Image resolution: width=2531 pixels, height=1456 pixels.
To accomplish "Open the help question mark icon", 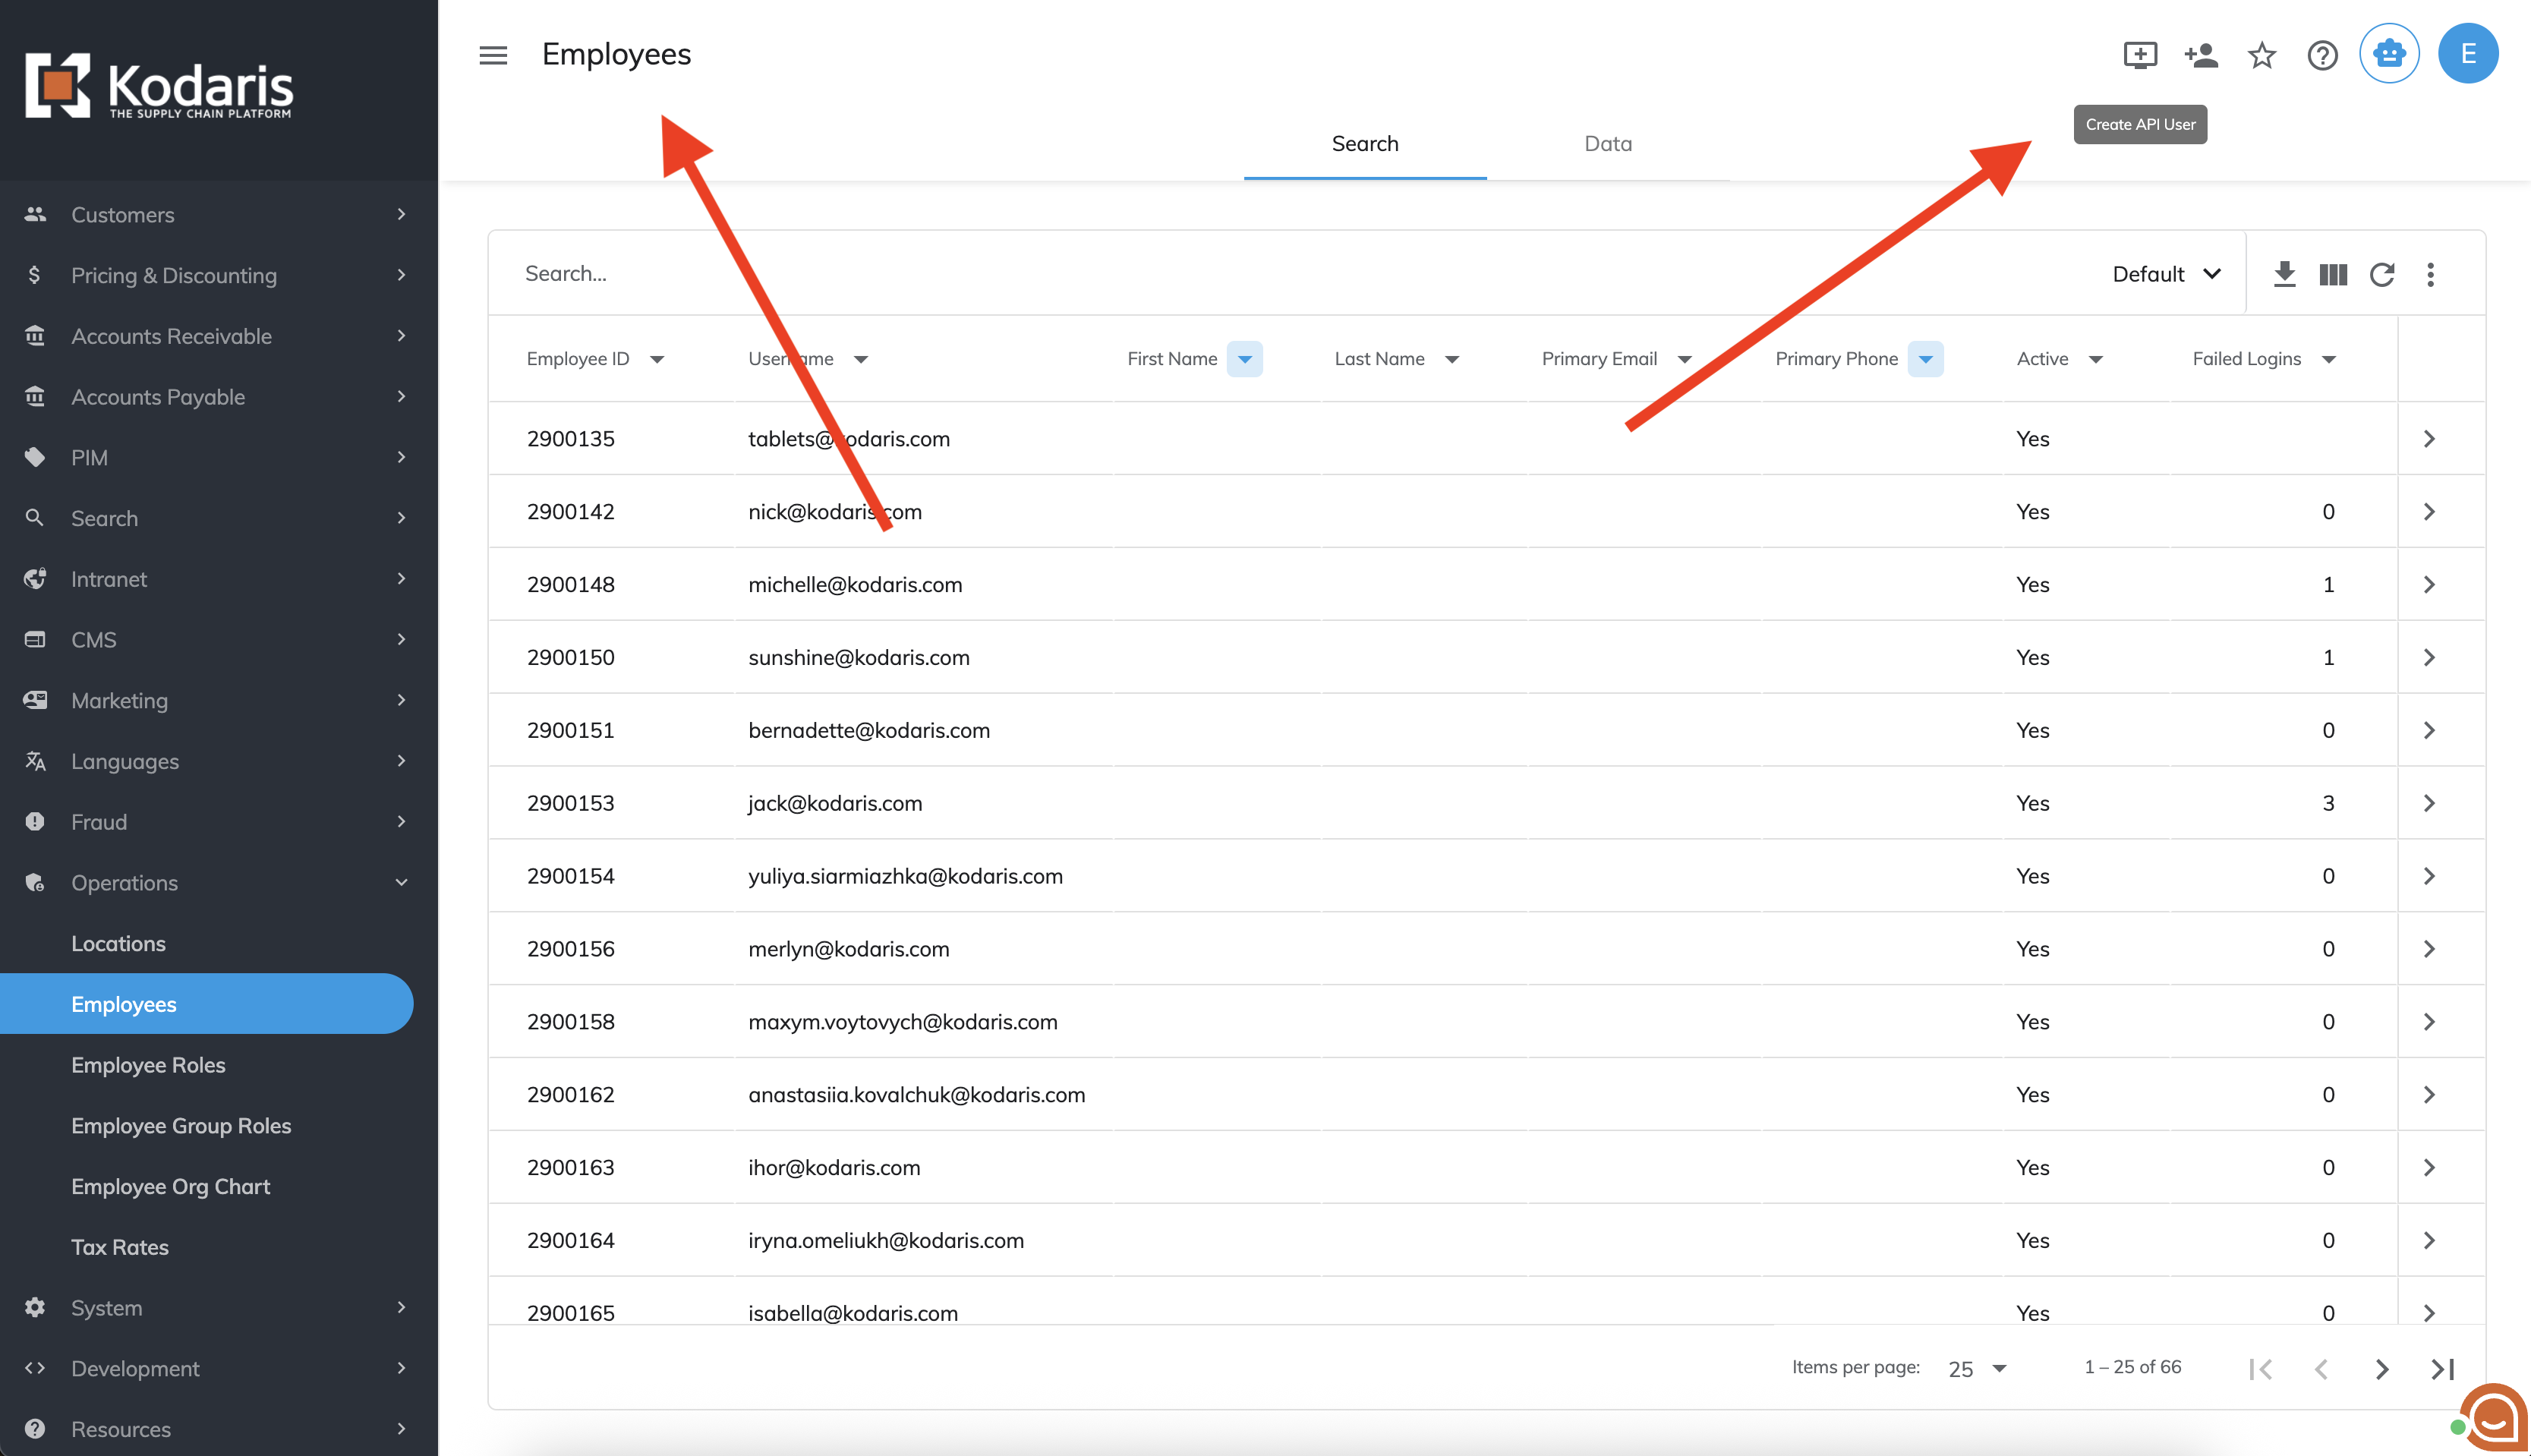I will tap(2322, 55).
